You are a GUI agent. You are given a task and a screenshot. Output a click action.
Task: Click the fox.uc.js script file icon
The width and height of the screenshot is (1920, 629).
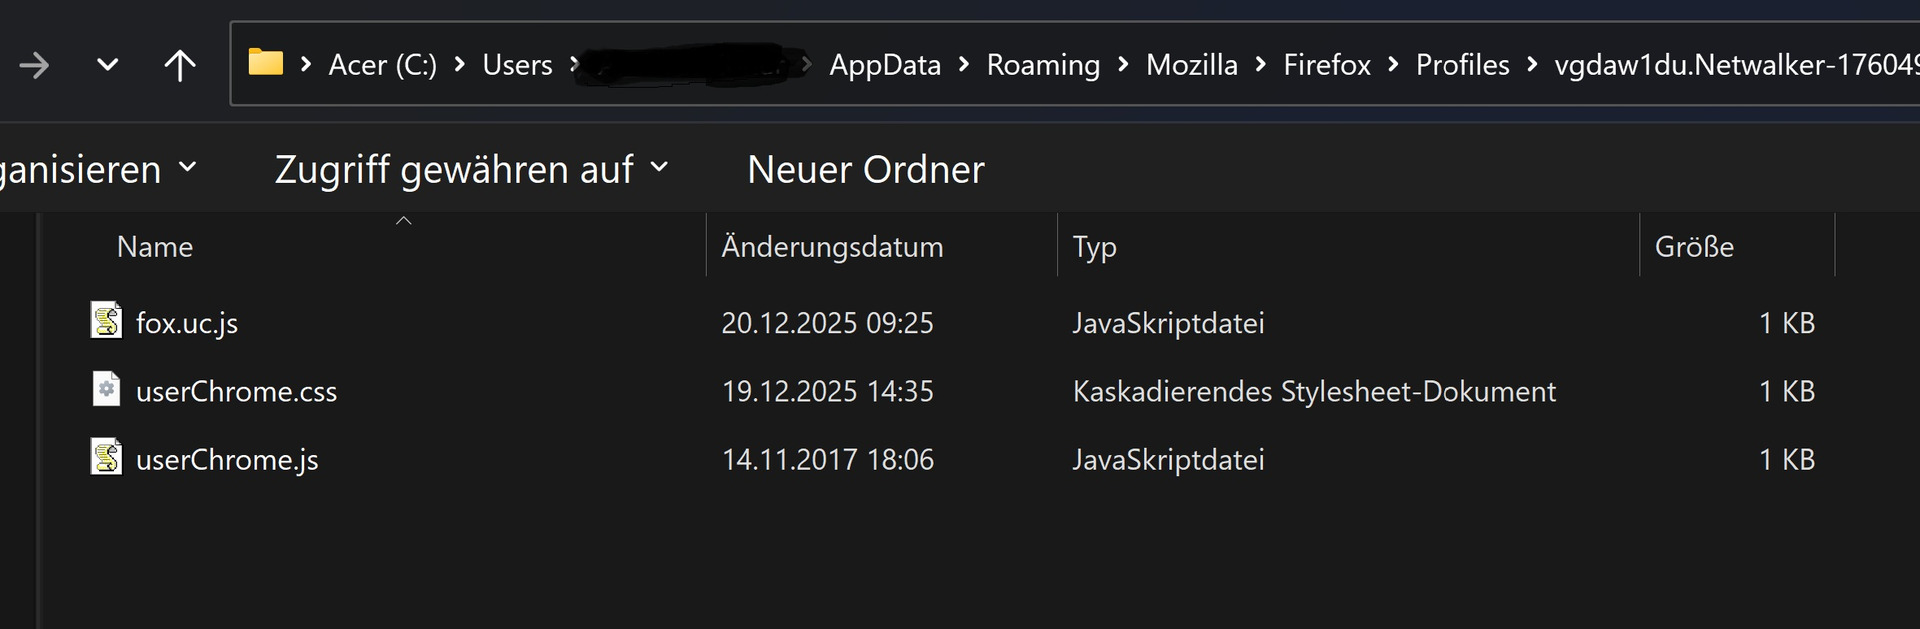106,321
